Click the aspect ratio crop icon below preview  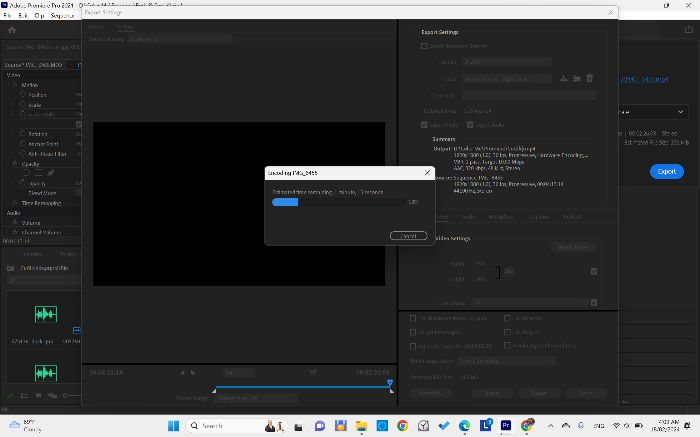coord(312,372)
